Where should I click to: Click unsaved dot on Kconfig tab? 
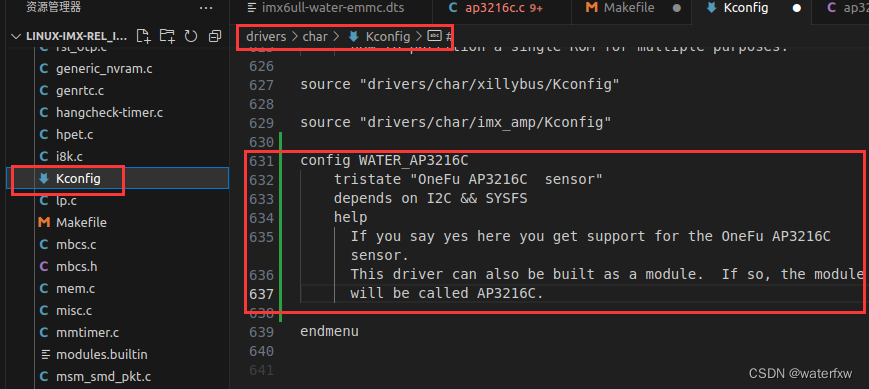point(797,8)
